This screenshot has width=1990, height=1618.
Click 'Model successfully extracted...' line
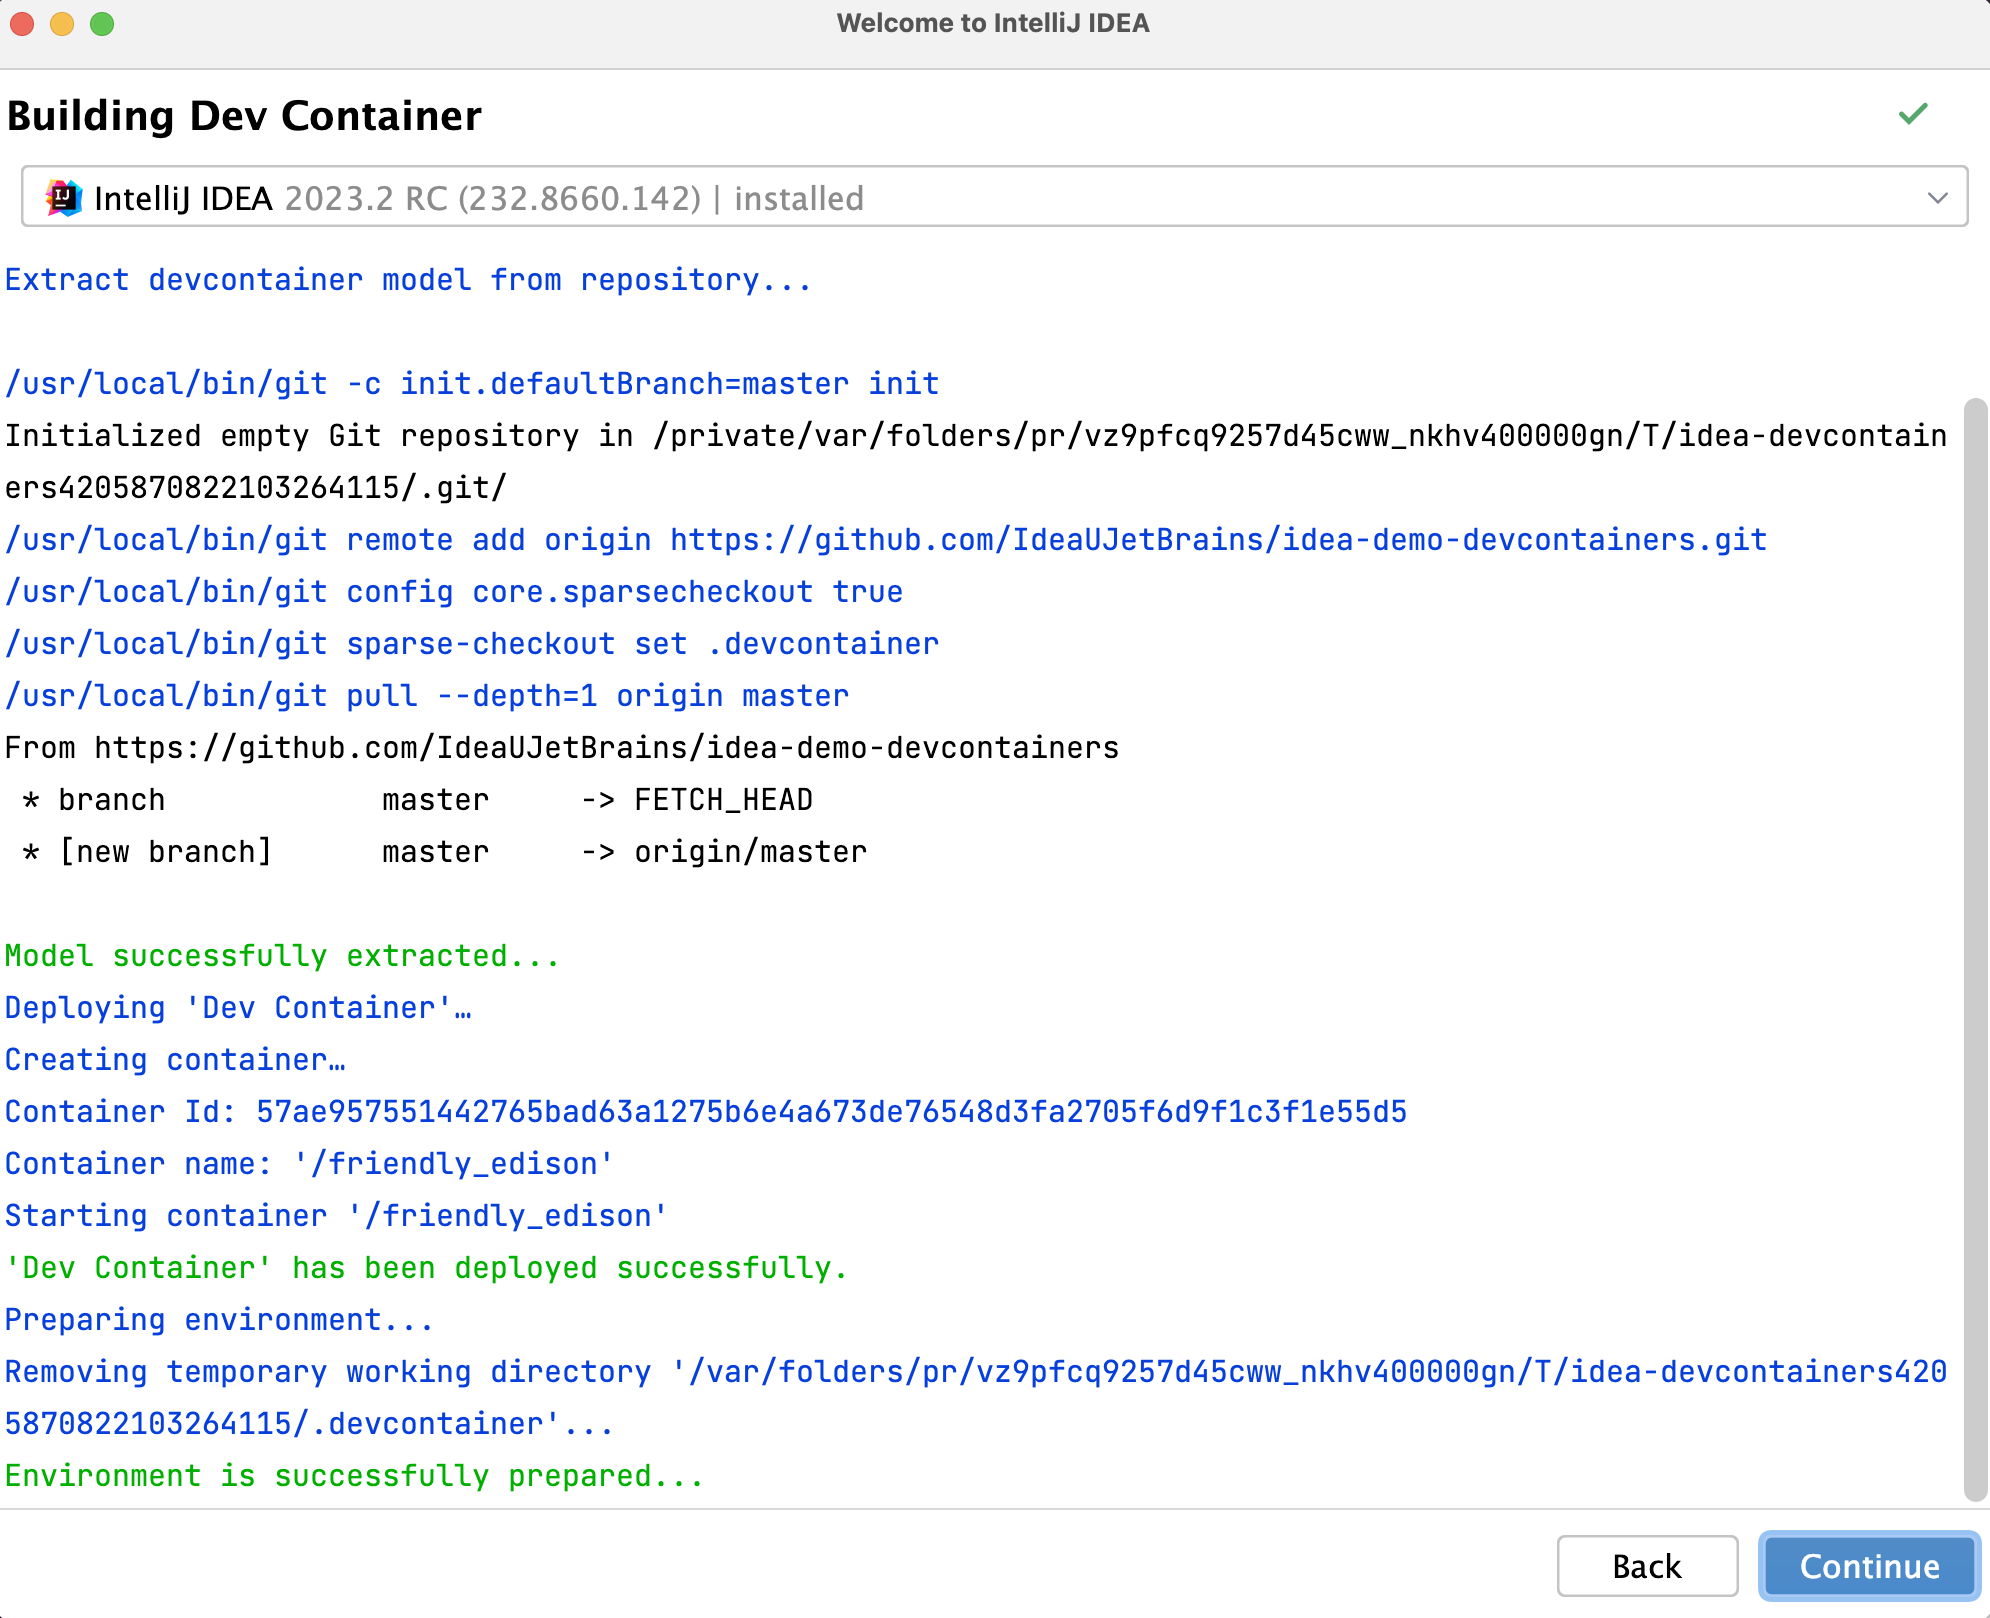pos(282,956)
